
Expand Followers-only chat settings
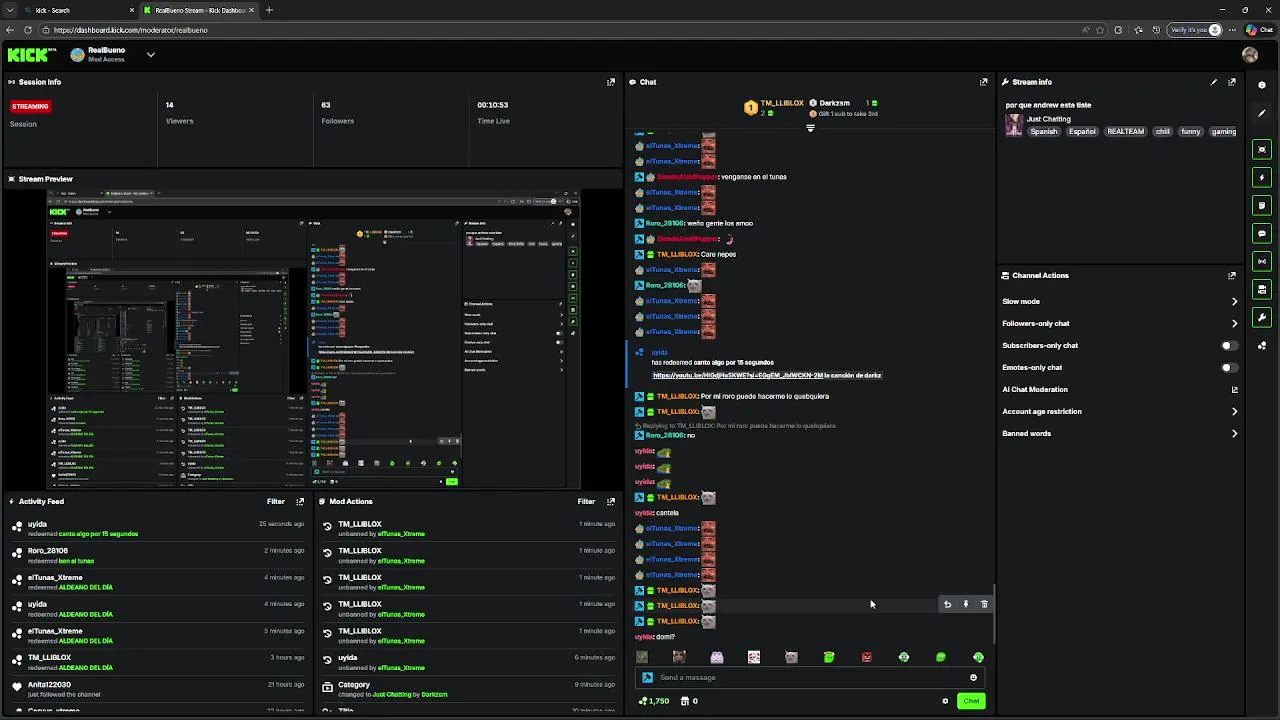click(x=1234, y=323)
